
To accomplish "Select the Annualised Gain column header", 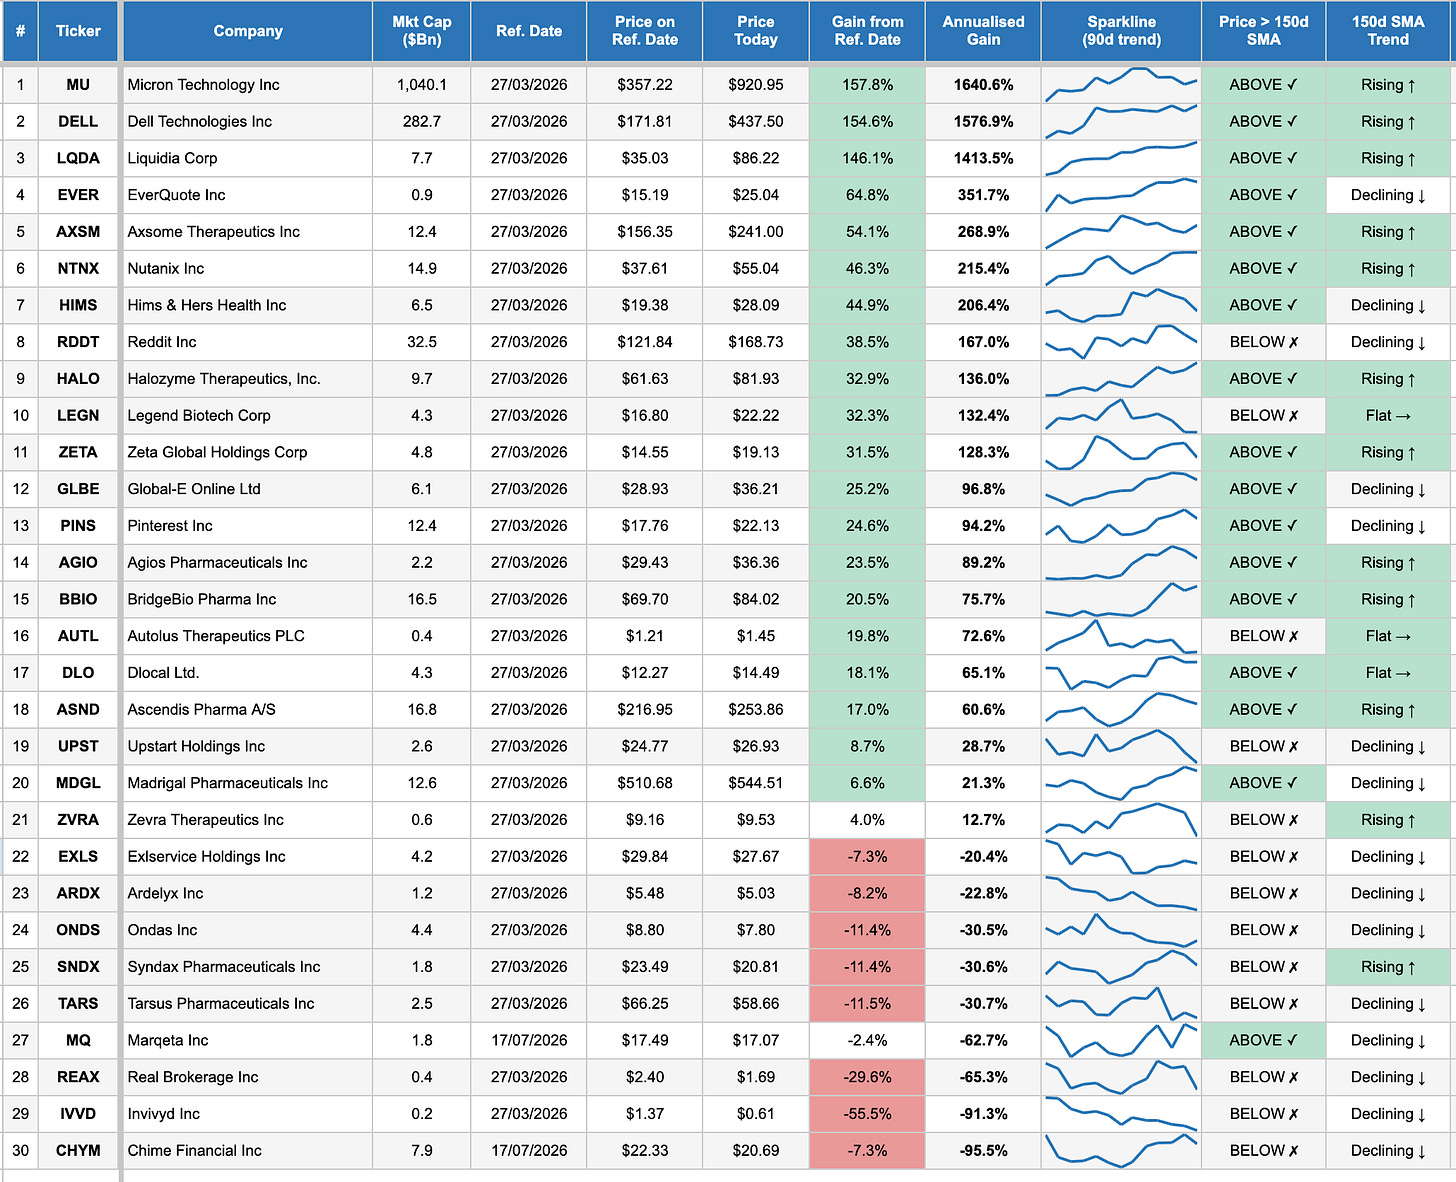I will (983, 31).
